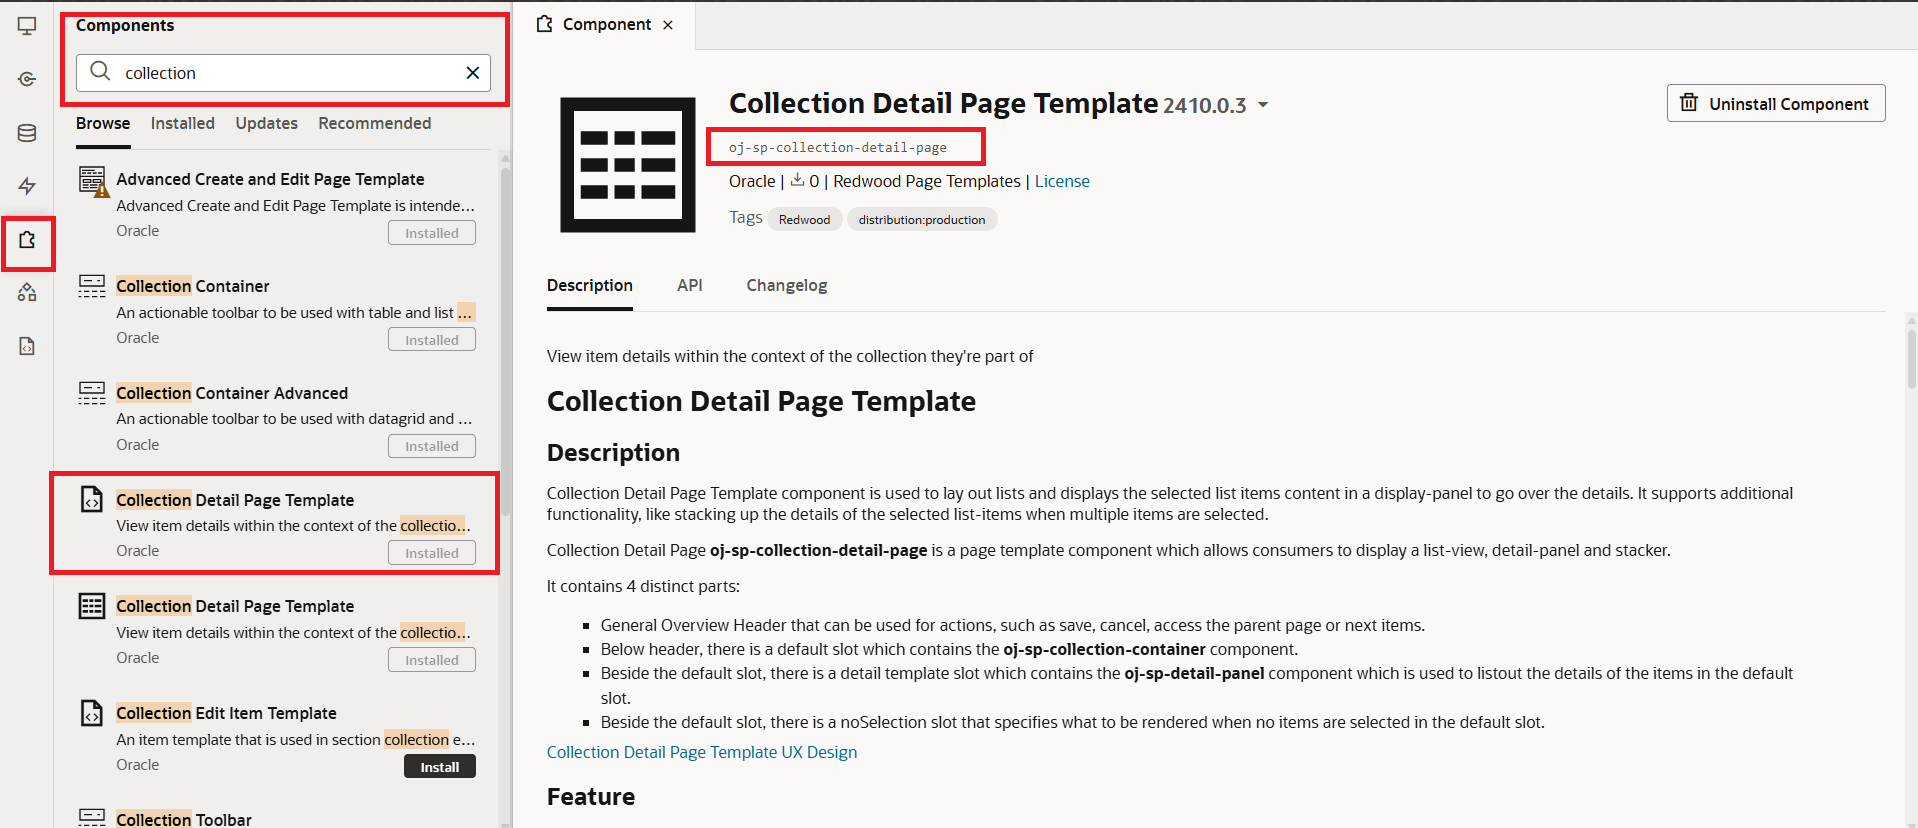This screenshot has width=1918, height=828.
Task: Click the puzzle icon on the Component tab
Action: point(545,24)
